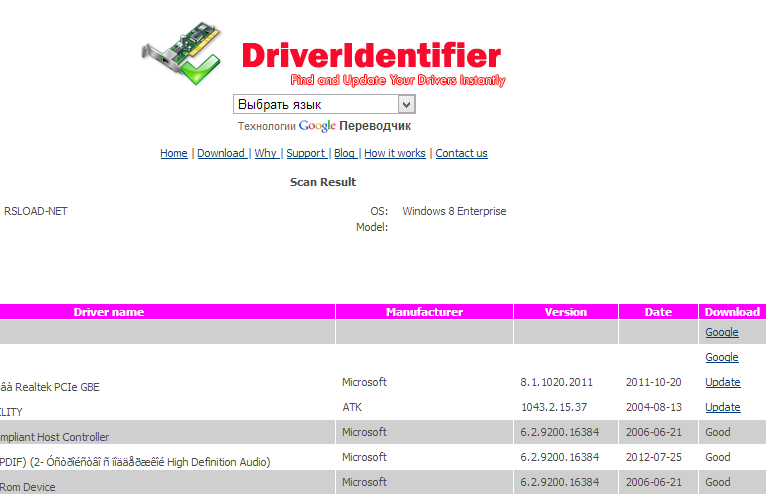Screen dimensions: 769x494
Task: Click the version 8.1.1020.2011 cell
Action: pyautogui.click(x=556, y=382)
